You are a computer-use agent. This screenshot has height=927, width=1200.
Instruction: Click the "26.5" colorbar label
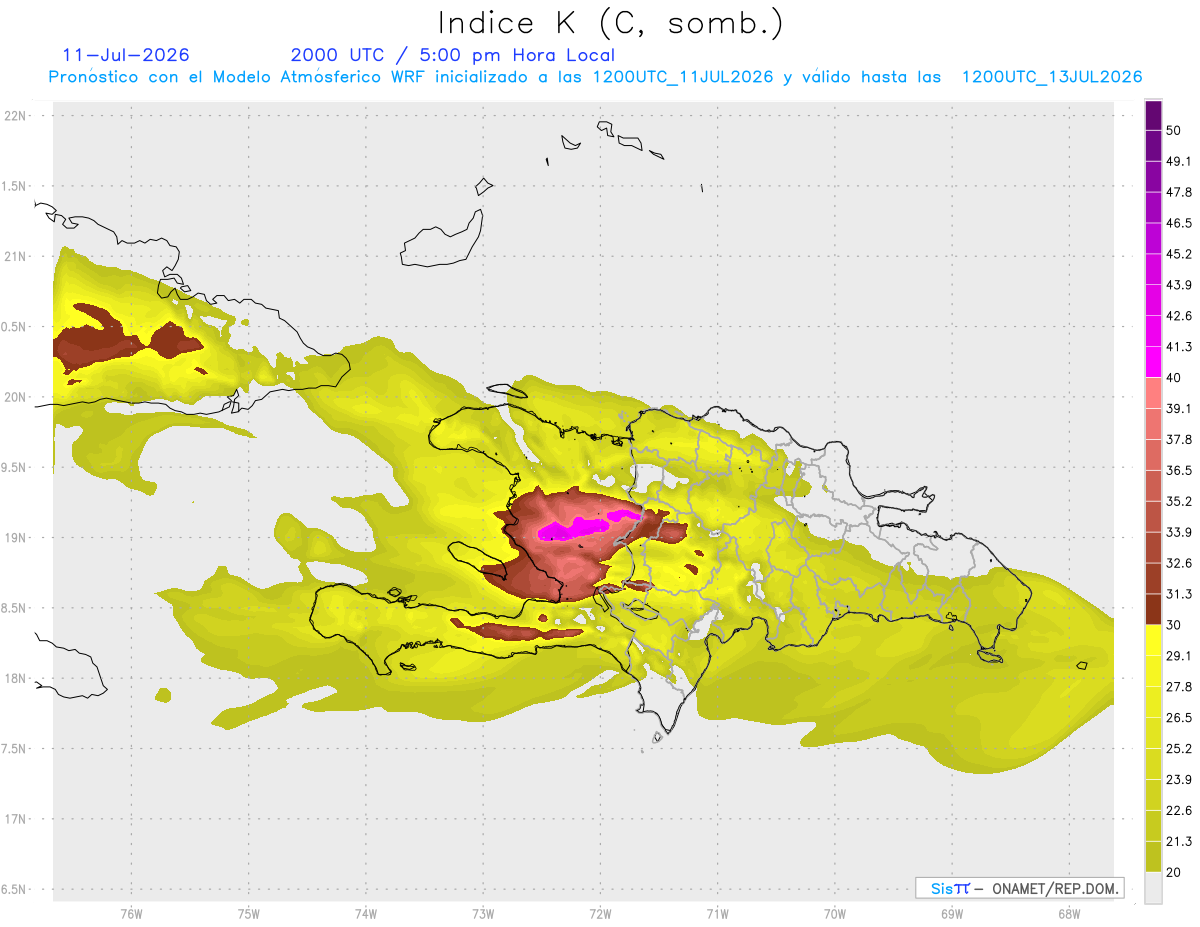click(x=1178, y=718)
